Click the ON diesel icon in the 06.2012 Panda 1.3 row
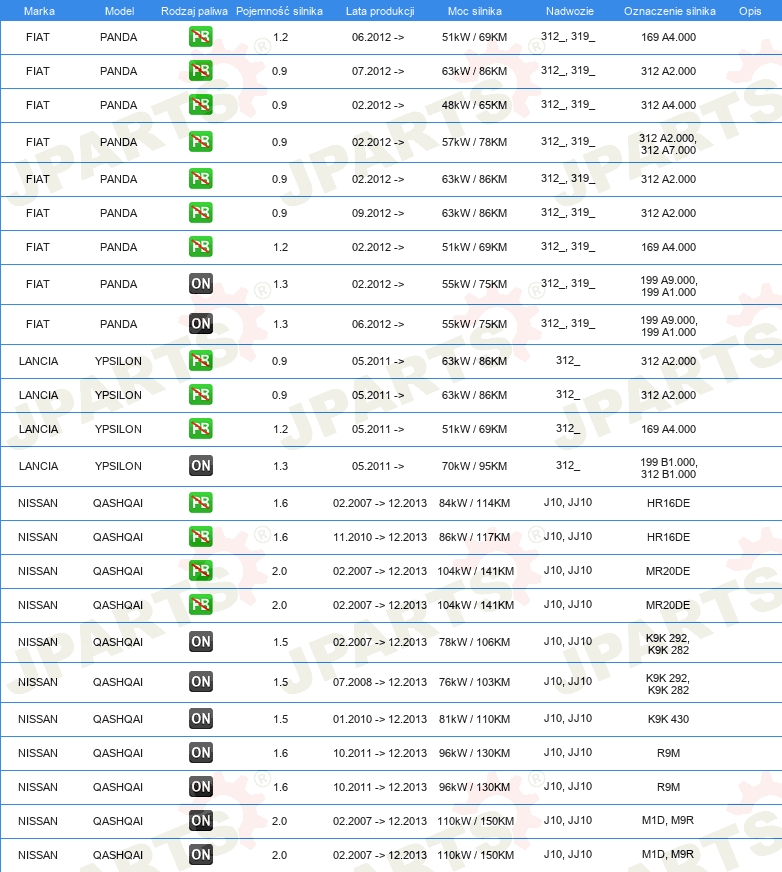 [x=200, y=324]
